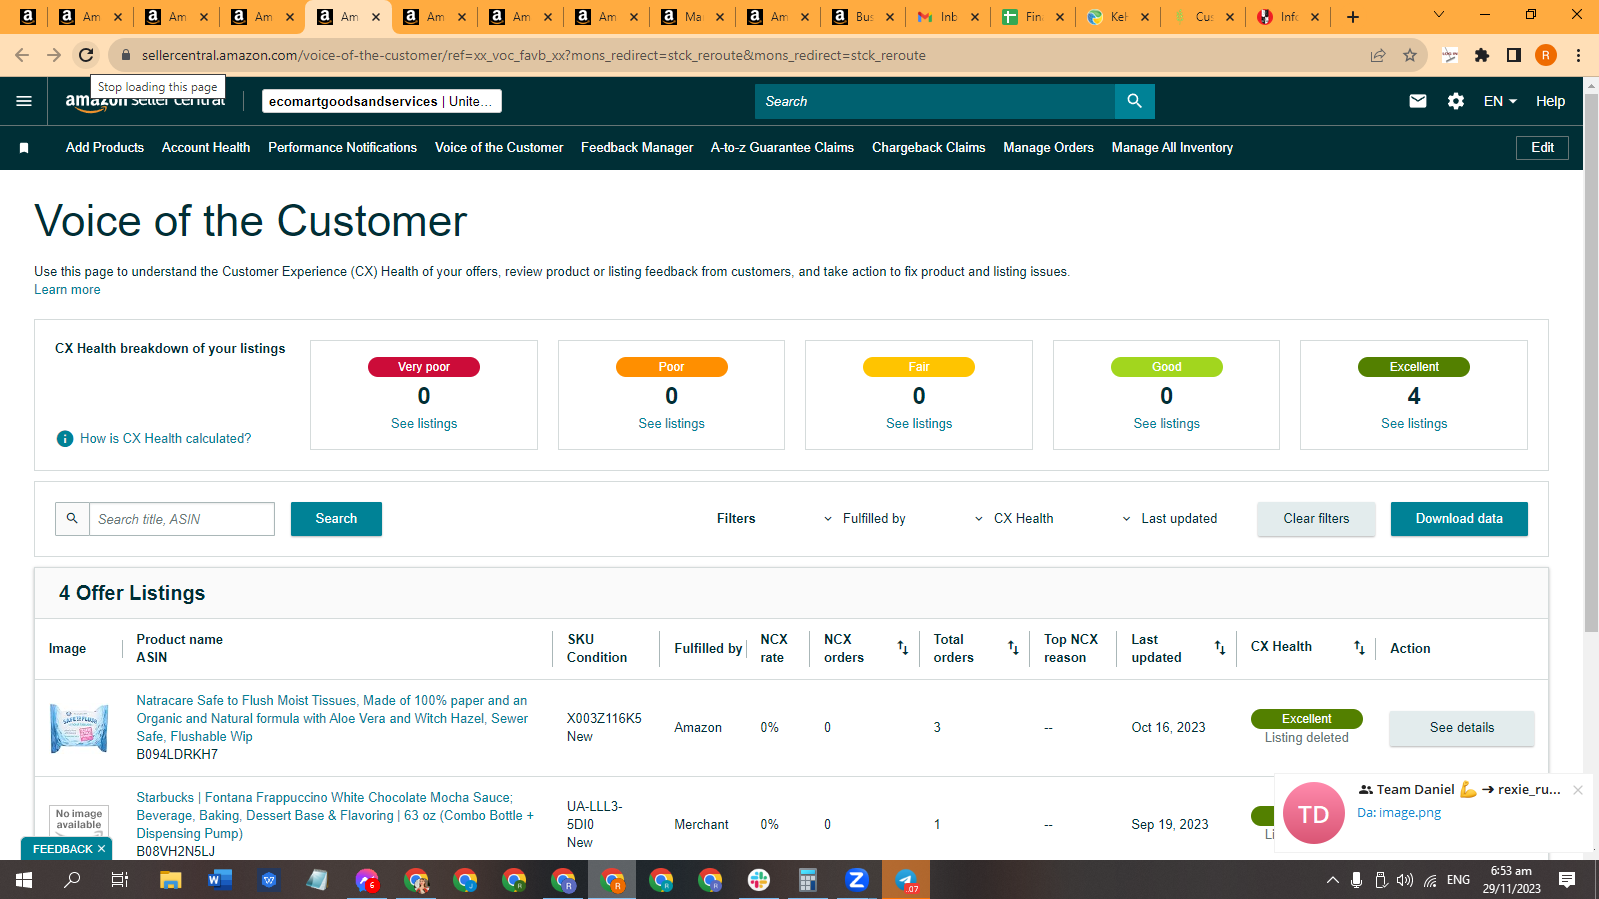
Task: Open Zoom from the taskbar
Action: [856, 880]
